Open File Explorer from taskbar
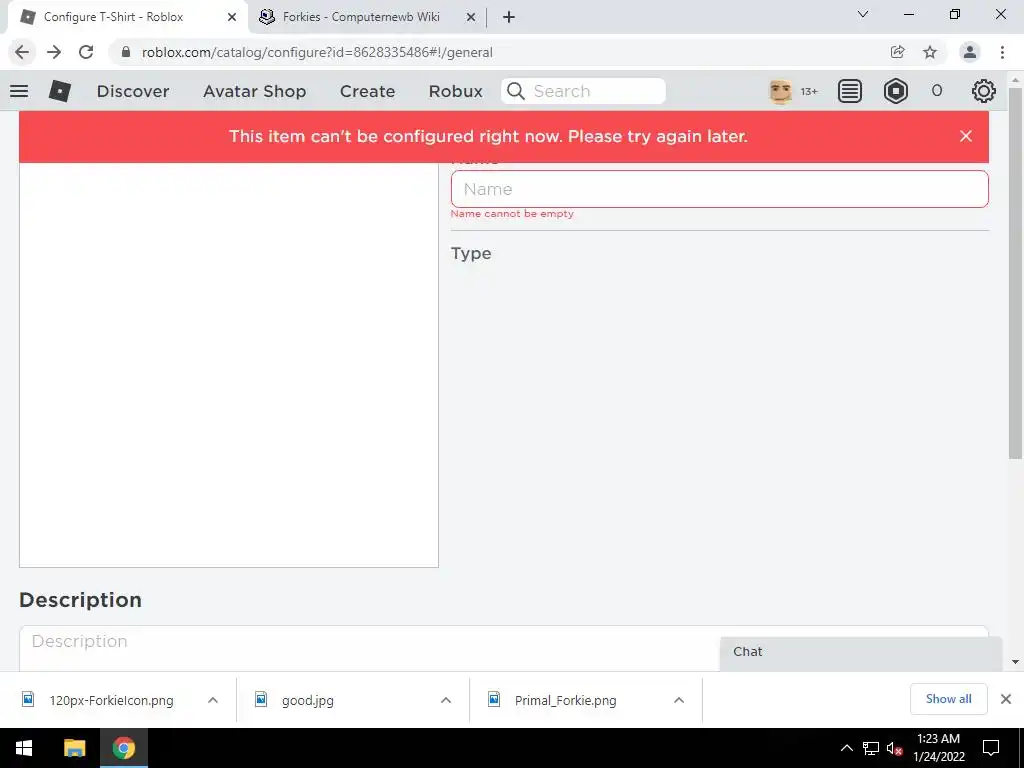 (x=74, y=748)
